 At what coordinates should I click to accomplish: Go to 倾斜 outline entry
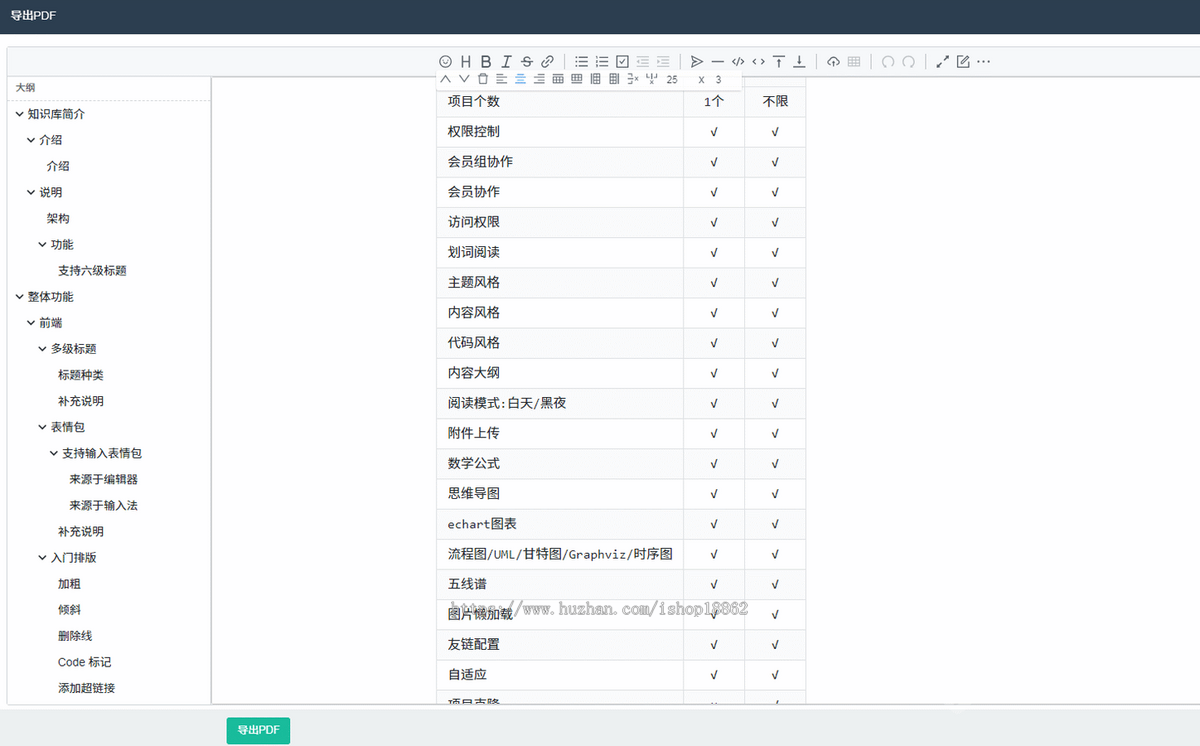click(x=69, y=609)
